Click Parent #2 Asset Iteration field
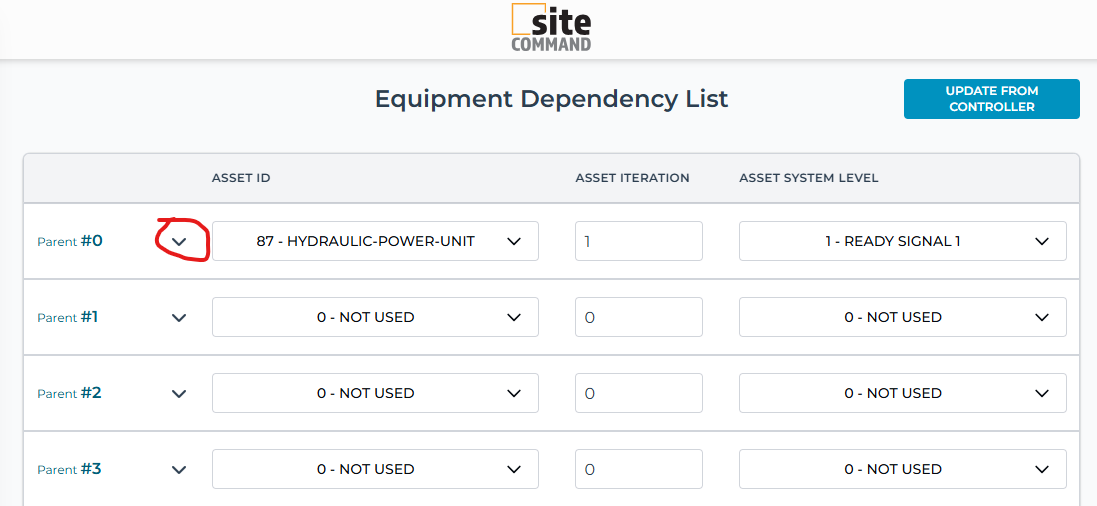 coord(638,393)
